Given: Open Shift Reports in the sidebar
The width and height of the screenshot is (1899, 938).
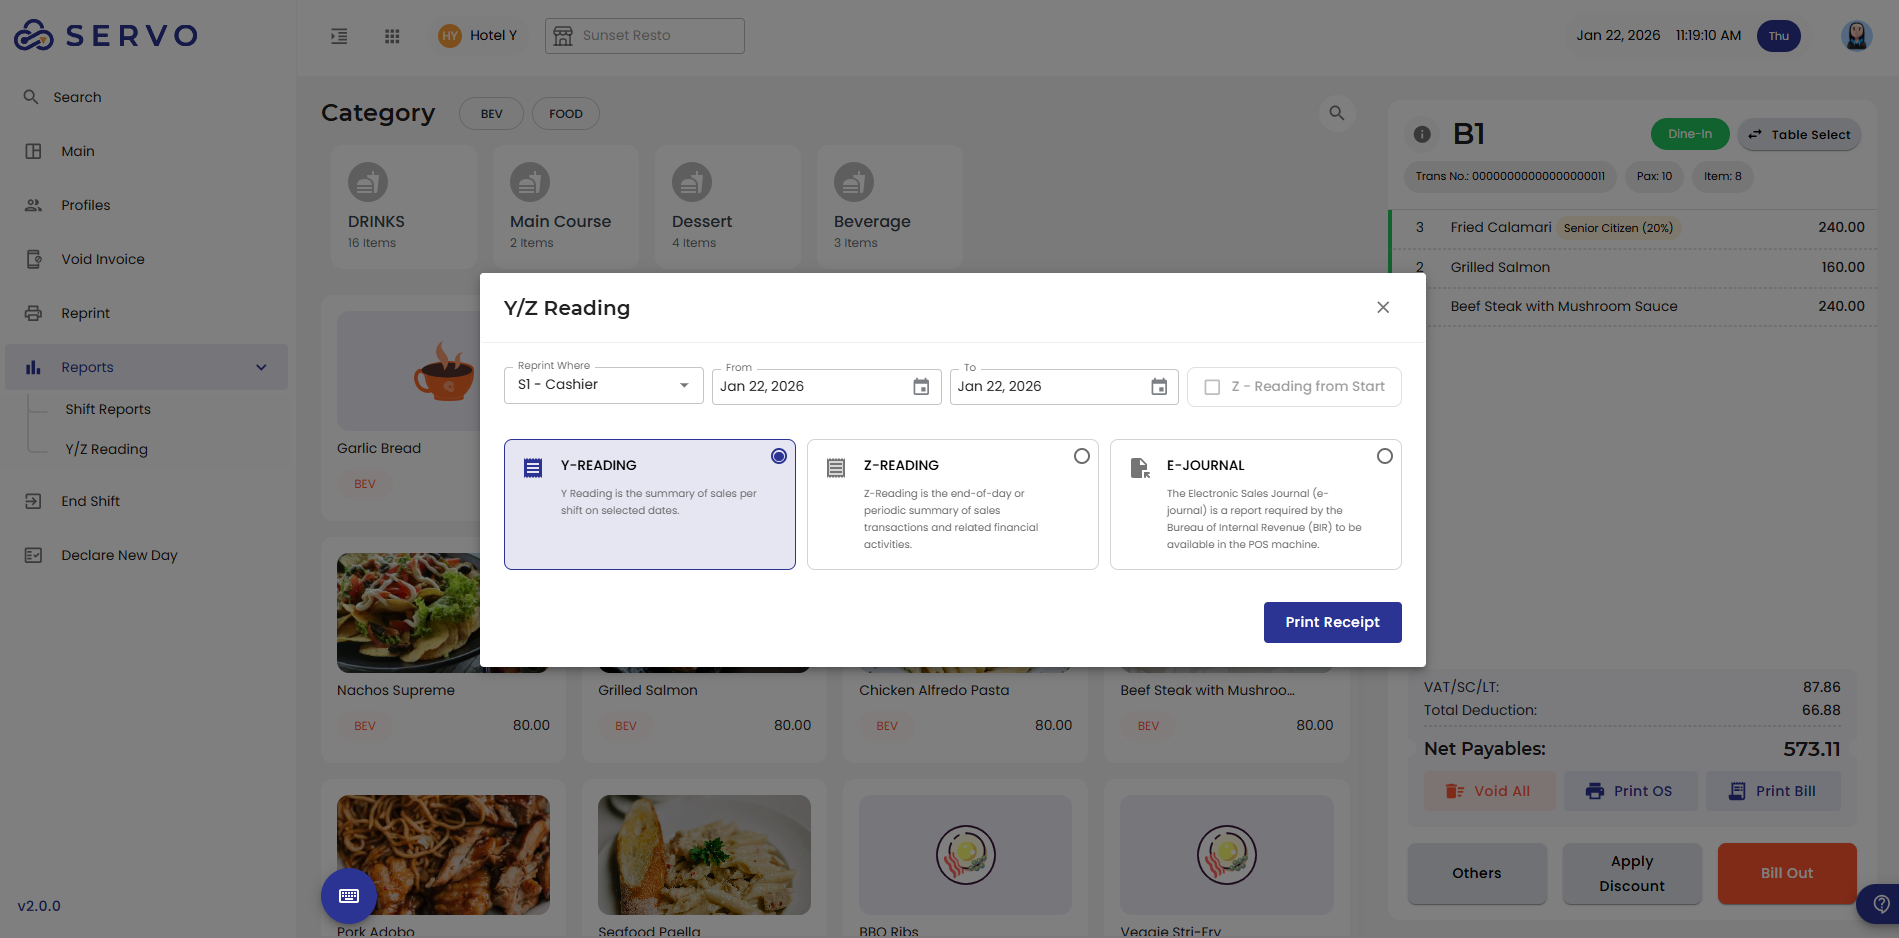Looking at the screenshot, I should click(x=108, y=409).
